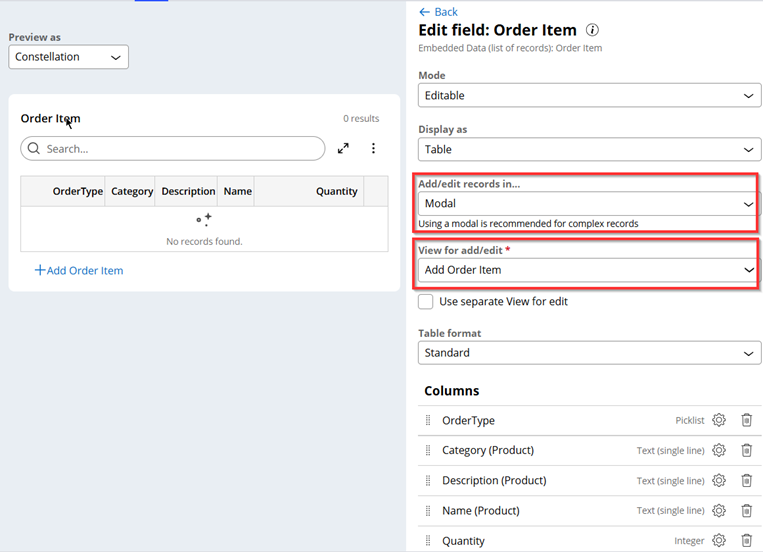
Task: Click the Order Item preview heading
Action: [50, 118]
